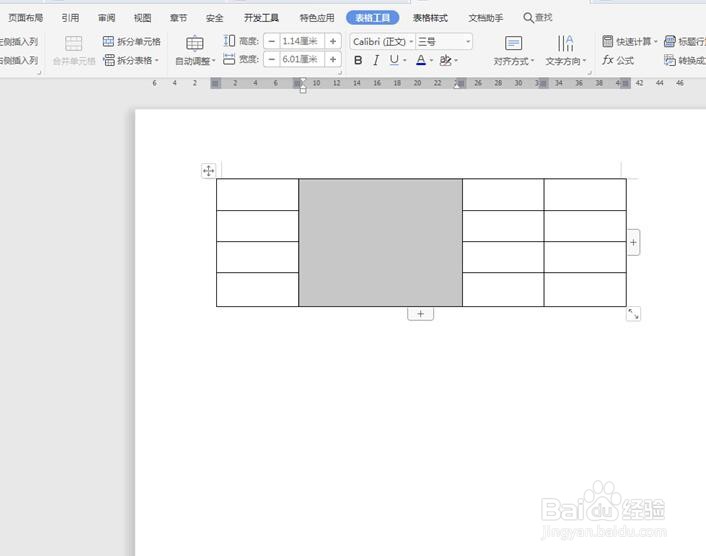
Task: Click 左侧插入列 insert-left command
Action: coord(19,41)
